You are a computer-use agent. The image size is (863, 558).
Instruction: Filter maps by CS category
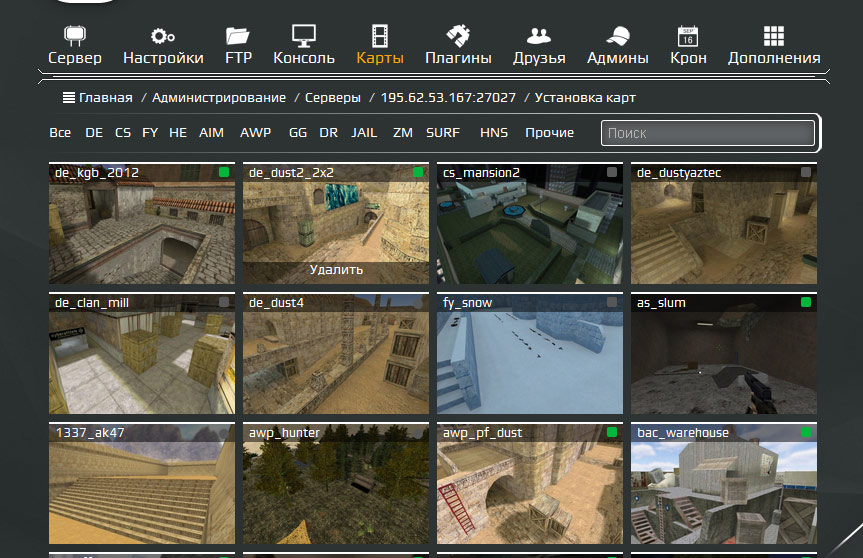click(123, 133)
